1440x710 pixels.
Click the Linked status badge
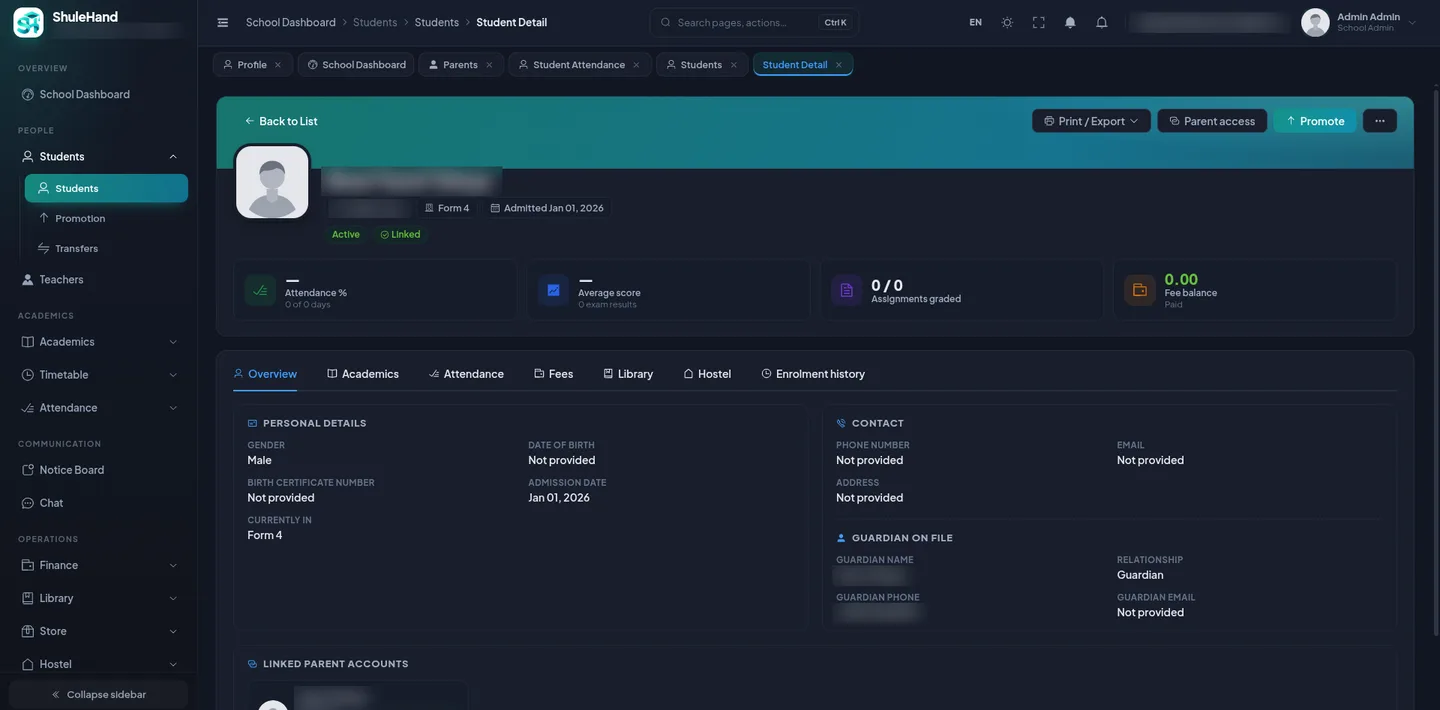click(400, 235)
